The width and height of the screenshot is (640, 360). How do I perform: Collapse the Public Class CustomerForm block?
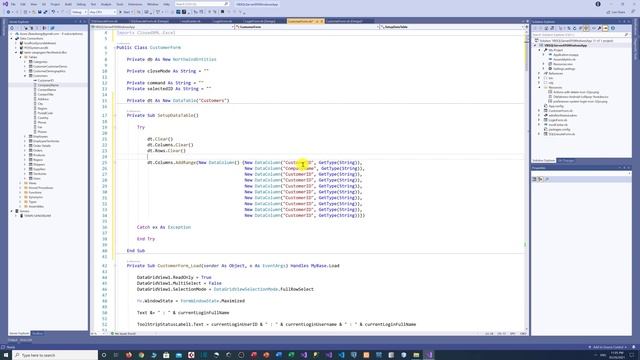coord(115,48)
